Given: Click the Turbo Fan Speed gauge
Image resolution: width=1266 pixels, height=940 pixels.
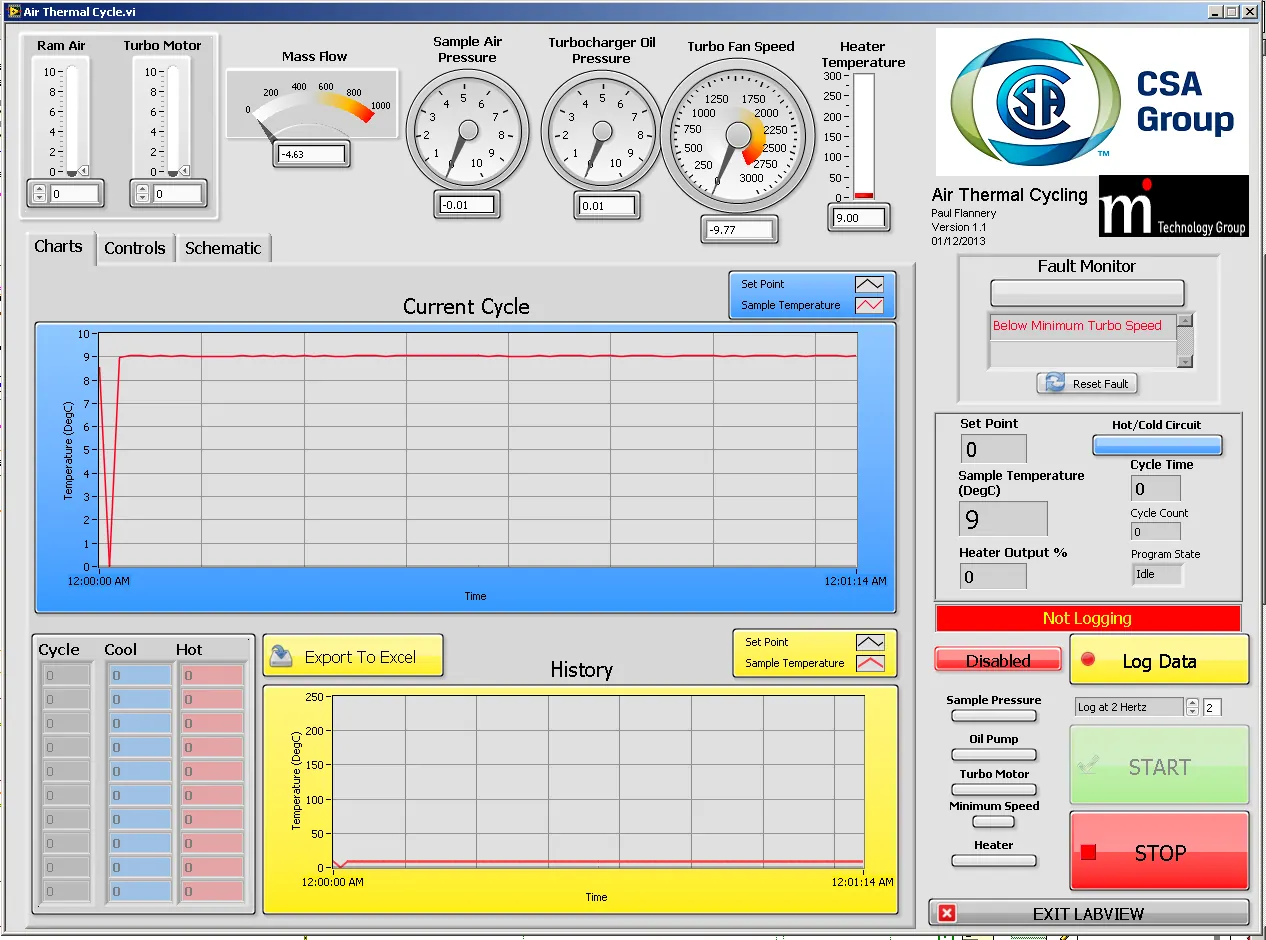Looking at the screenshot, I should [x=737, y=134].
